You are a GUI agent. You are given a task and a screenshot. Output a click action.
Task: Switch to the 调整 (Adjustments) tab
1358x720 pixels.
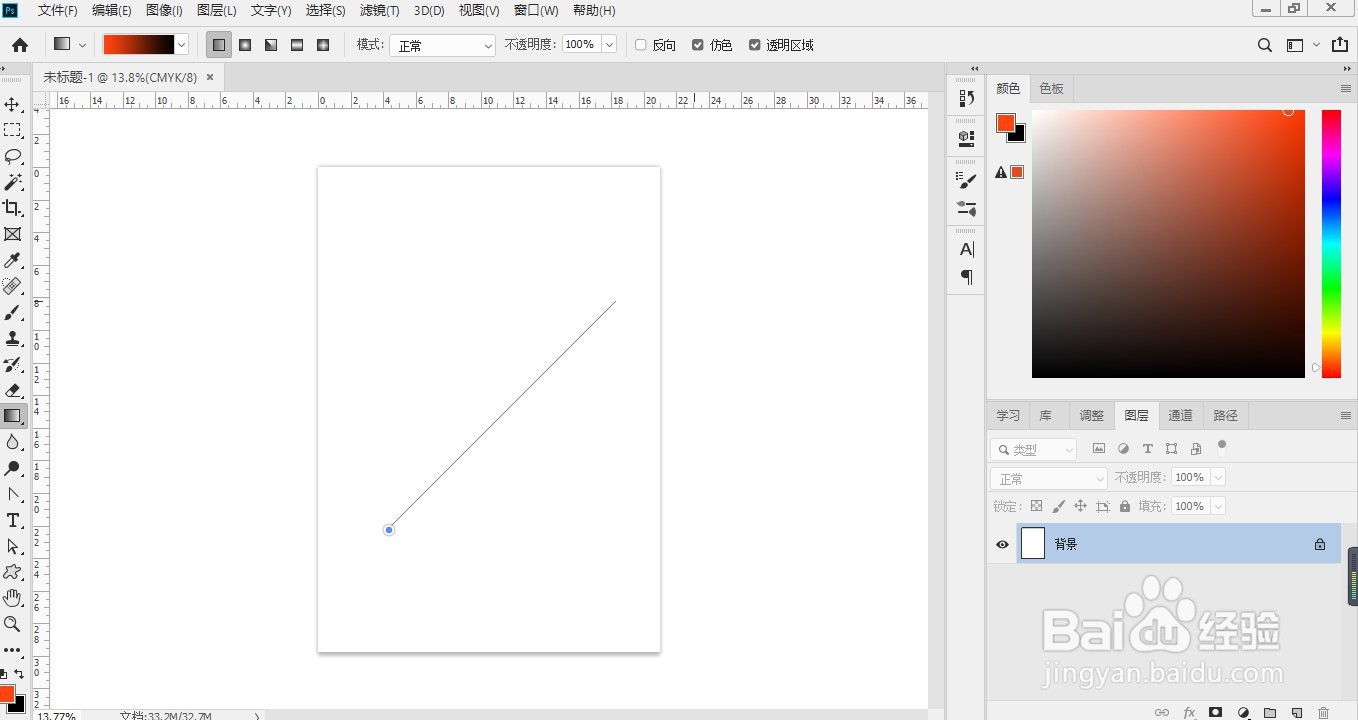pyautogui.click(x=1091, y=416)
